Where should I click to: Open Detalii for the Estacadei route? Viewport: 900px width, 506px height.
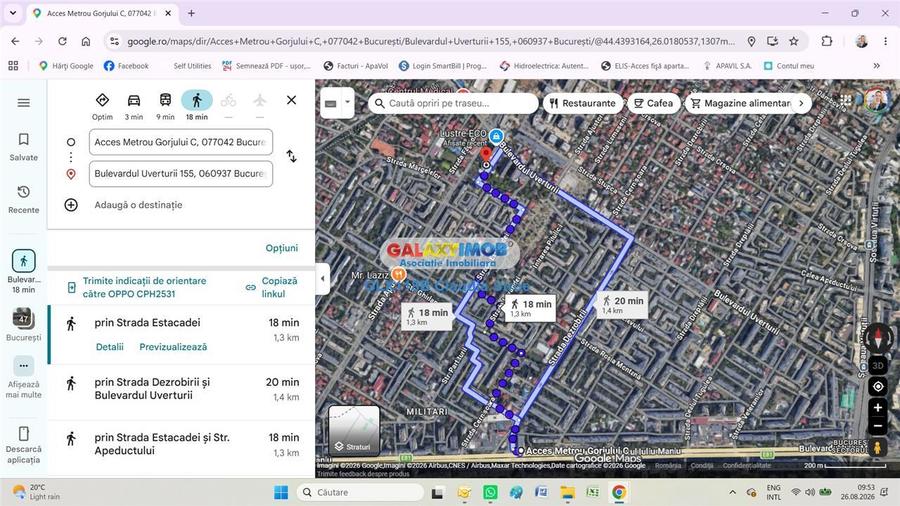[110, 347]
